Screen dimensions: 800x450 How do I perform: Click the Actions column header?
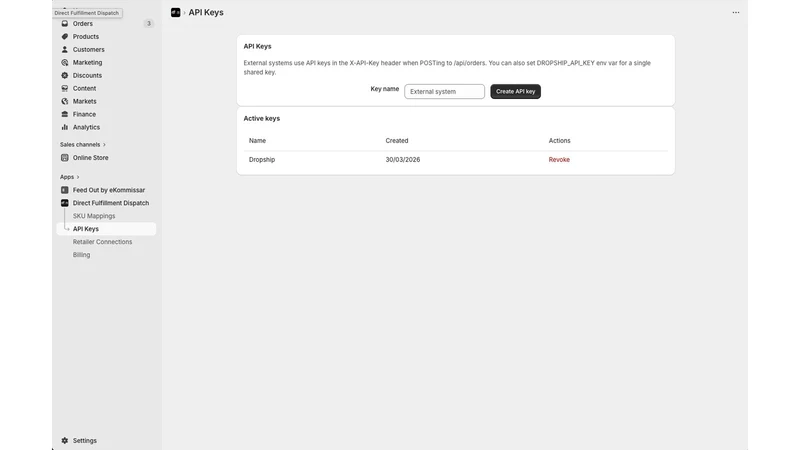coord(559,140)
